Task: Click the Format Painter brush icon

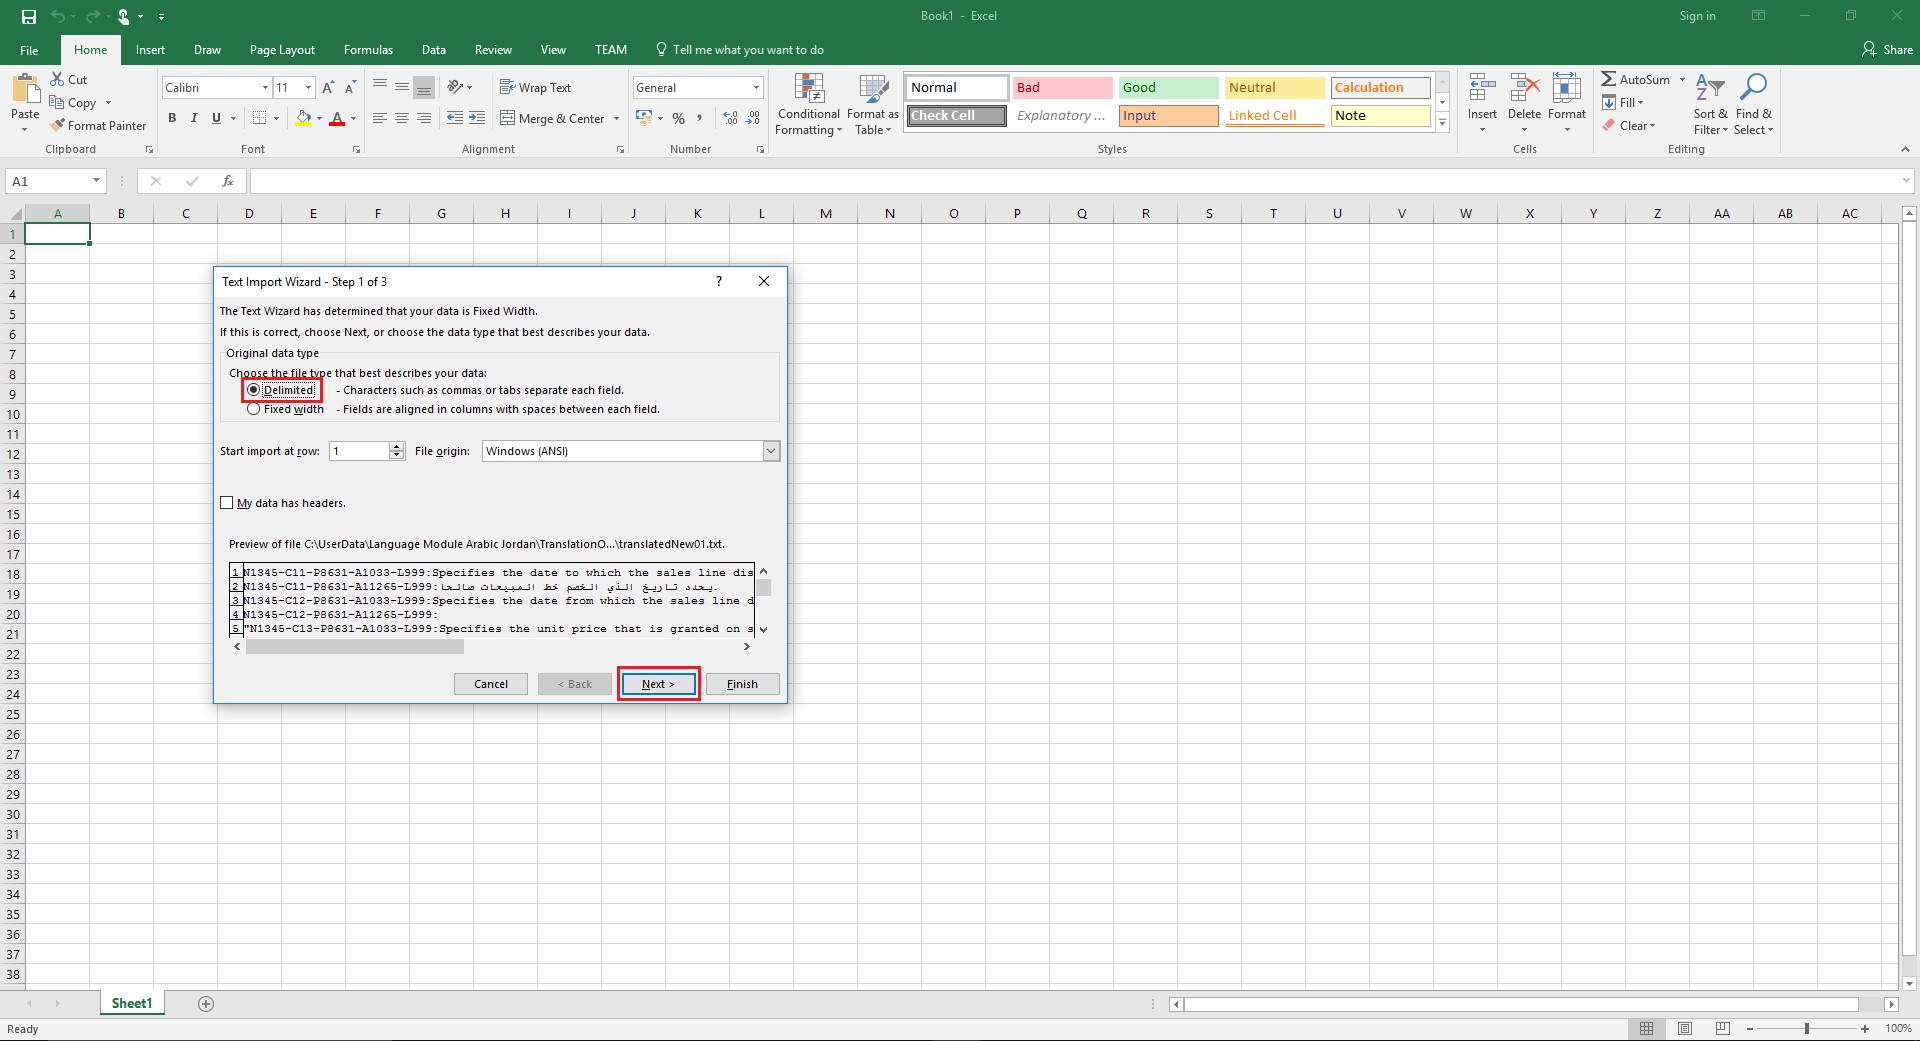Action: (58, 126)
